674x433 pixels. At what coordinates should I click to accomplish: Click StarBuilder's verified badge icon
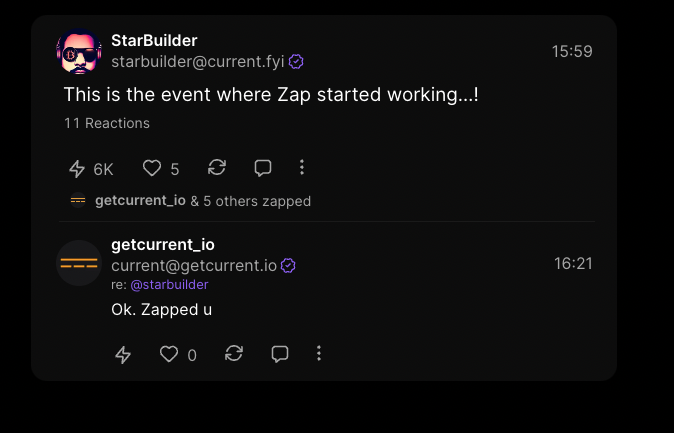(x=296, y=62)
